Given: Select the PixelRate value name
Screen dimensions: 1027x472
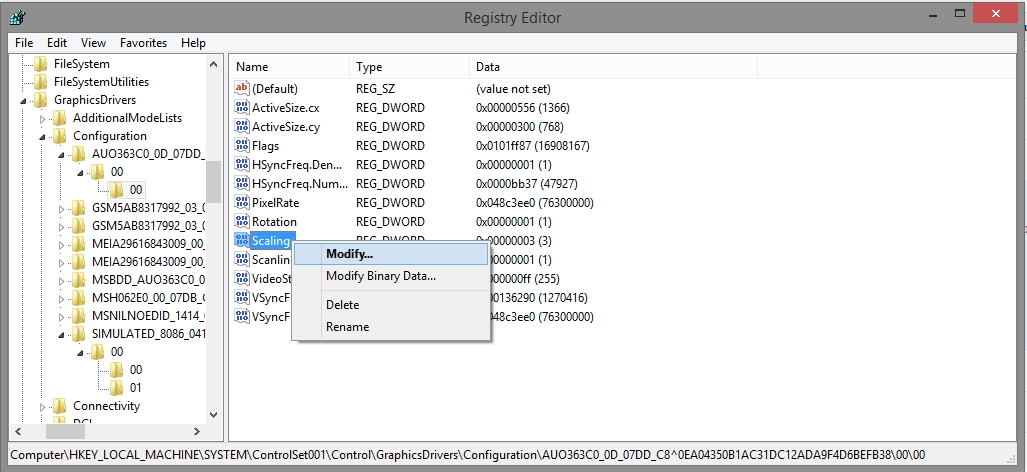Looking at the screenshot, I should click(274, 202).
